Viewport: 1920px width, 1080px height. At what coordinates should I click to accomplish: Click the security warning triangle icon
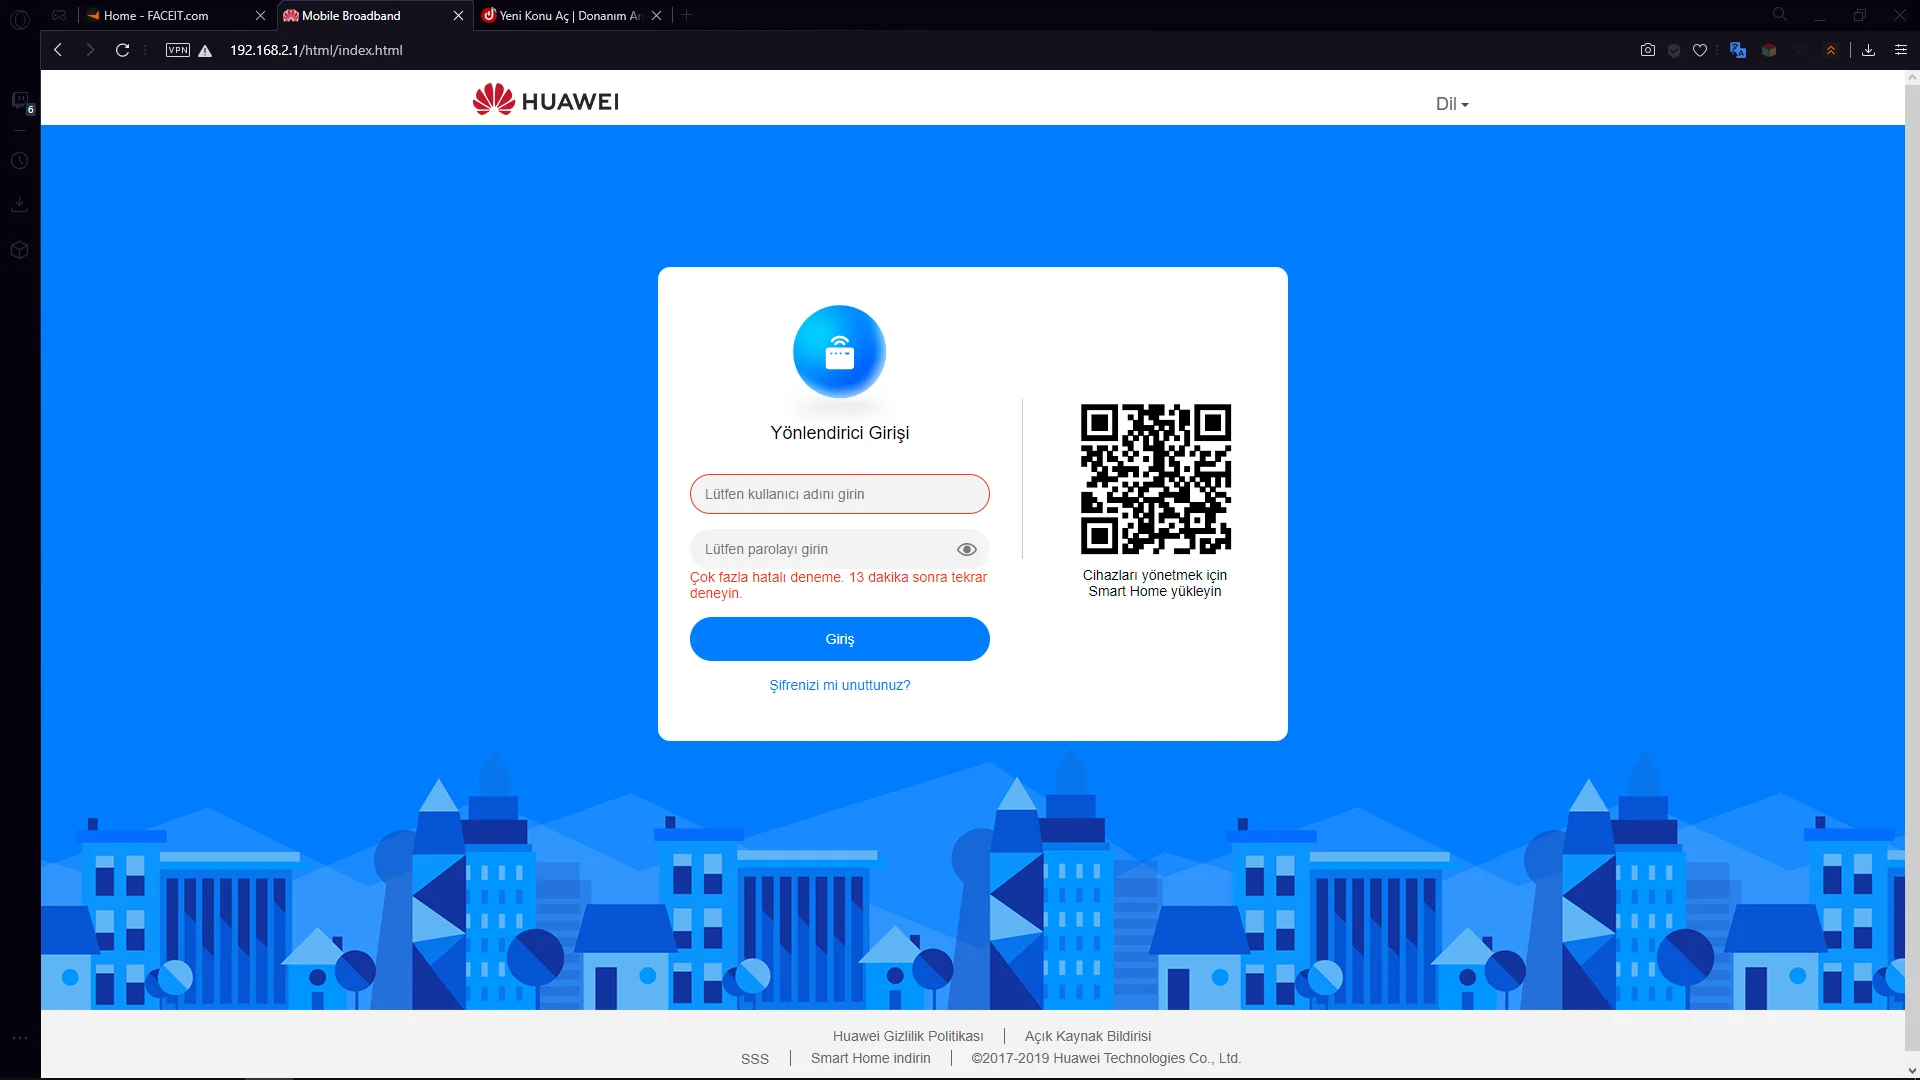point(205,51)
